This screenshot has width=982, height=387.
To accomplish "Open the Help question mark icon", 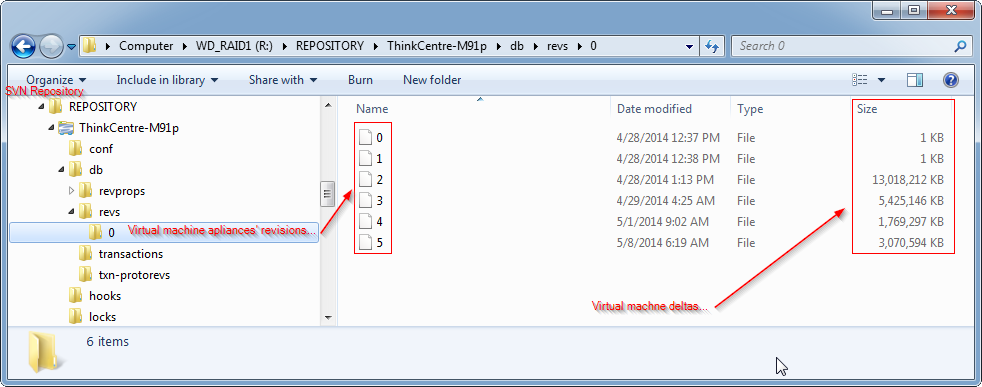I will coord(951,80).
